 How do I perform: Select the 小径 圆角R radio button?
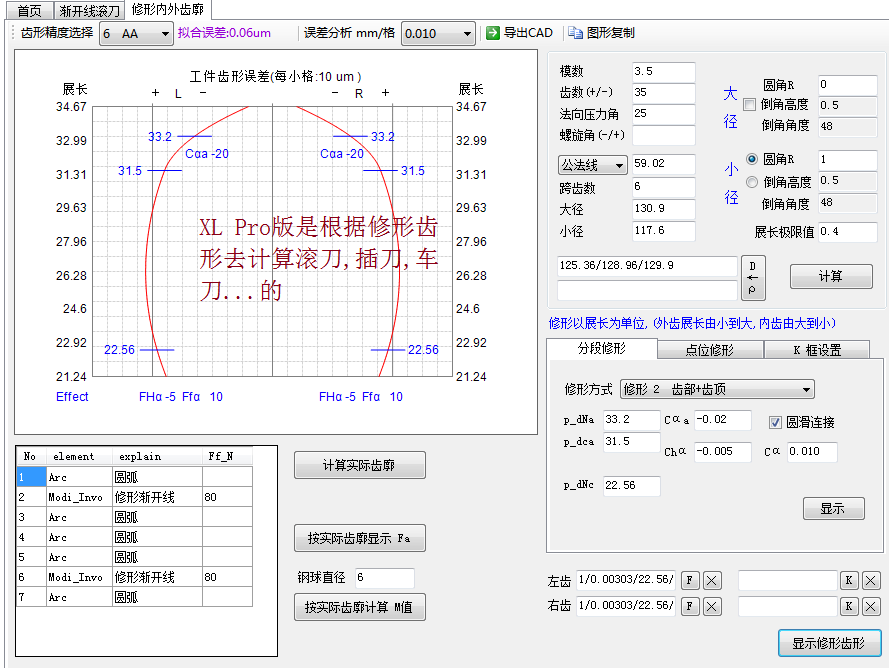(x=752, y=159)
